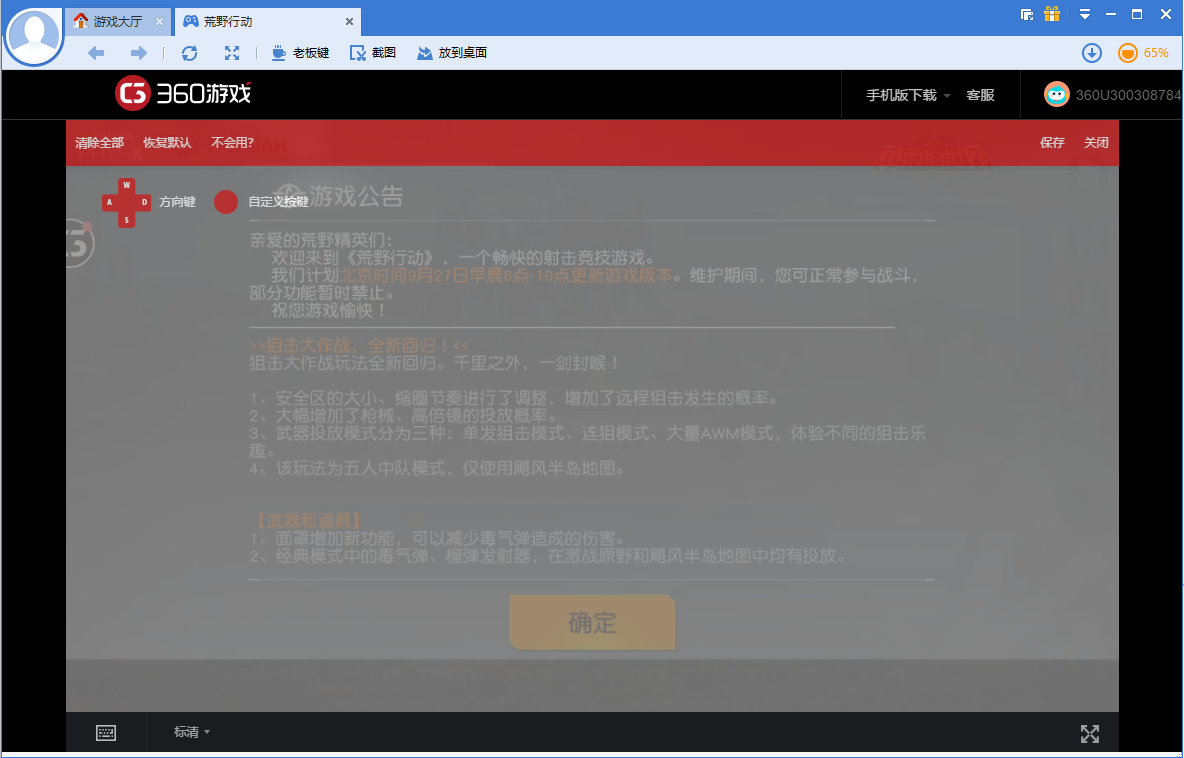Open 客服 customer service
Viewport: 1184px width, 758px height.
pyautogui.click(x=980, y=95)
